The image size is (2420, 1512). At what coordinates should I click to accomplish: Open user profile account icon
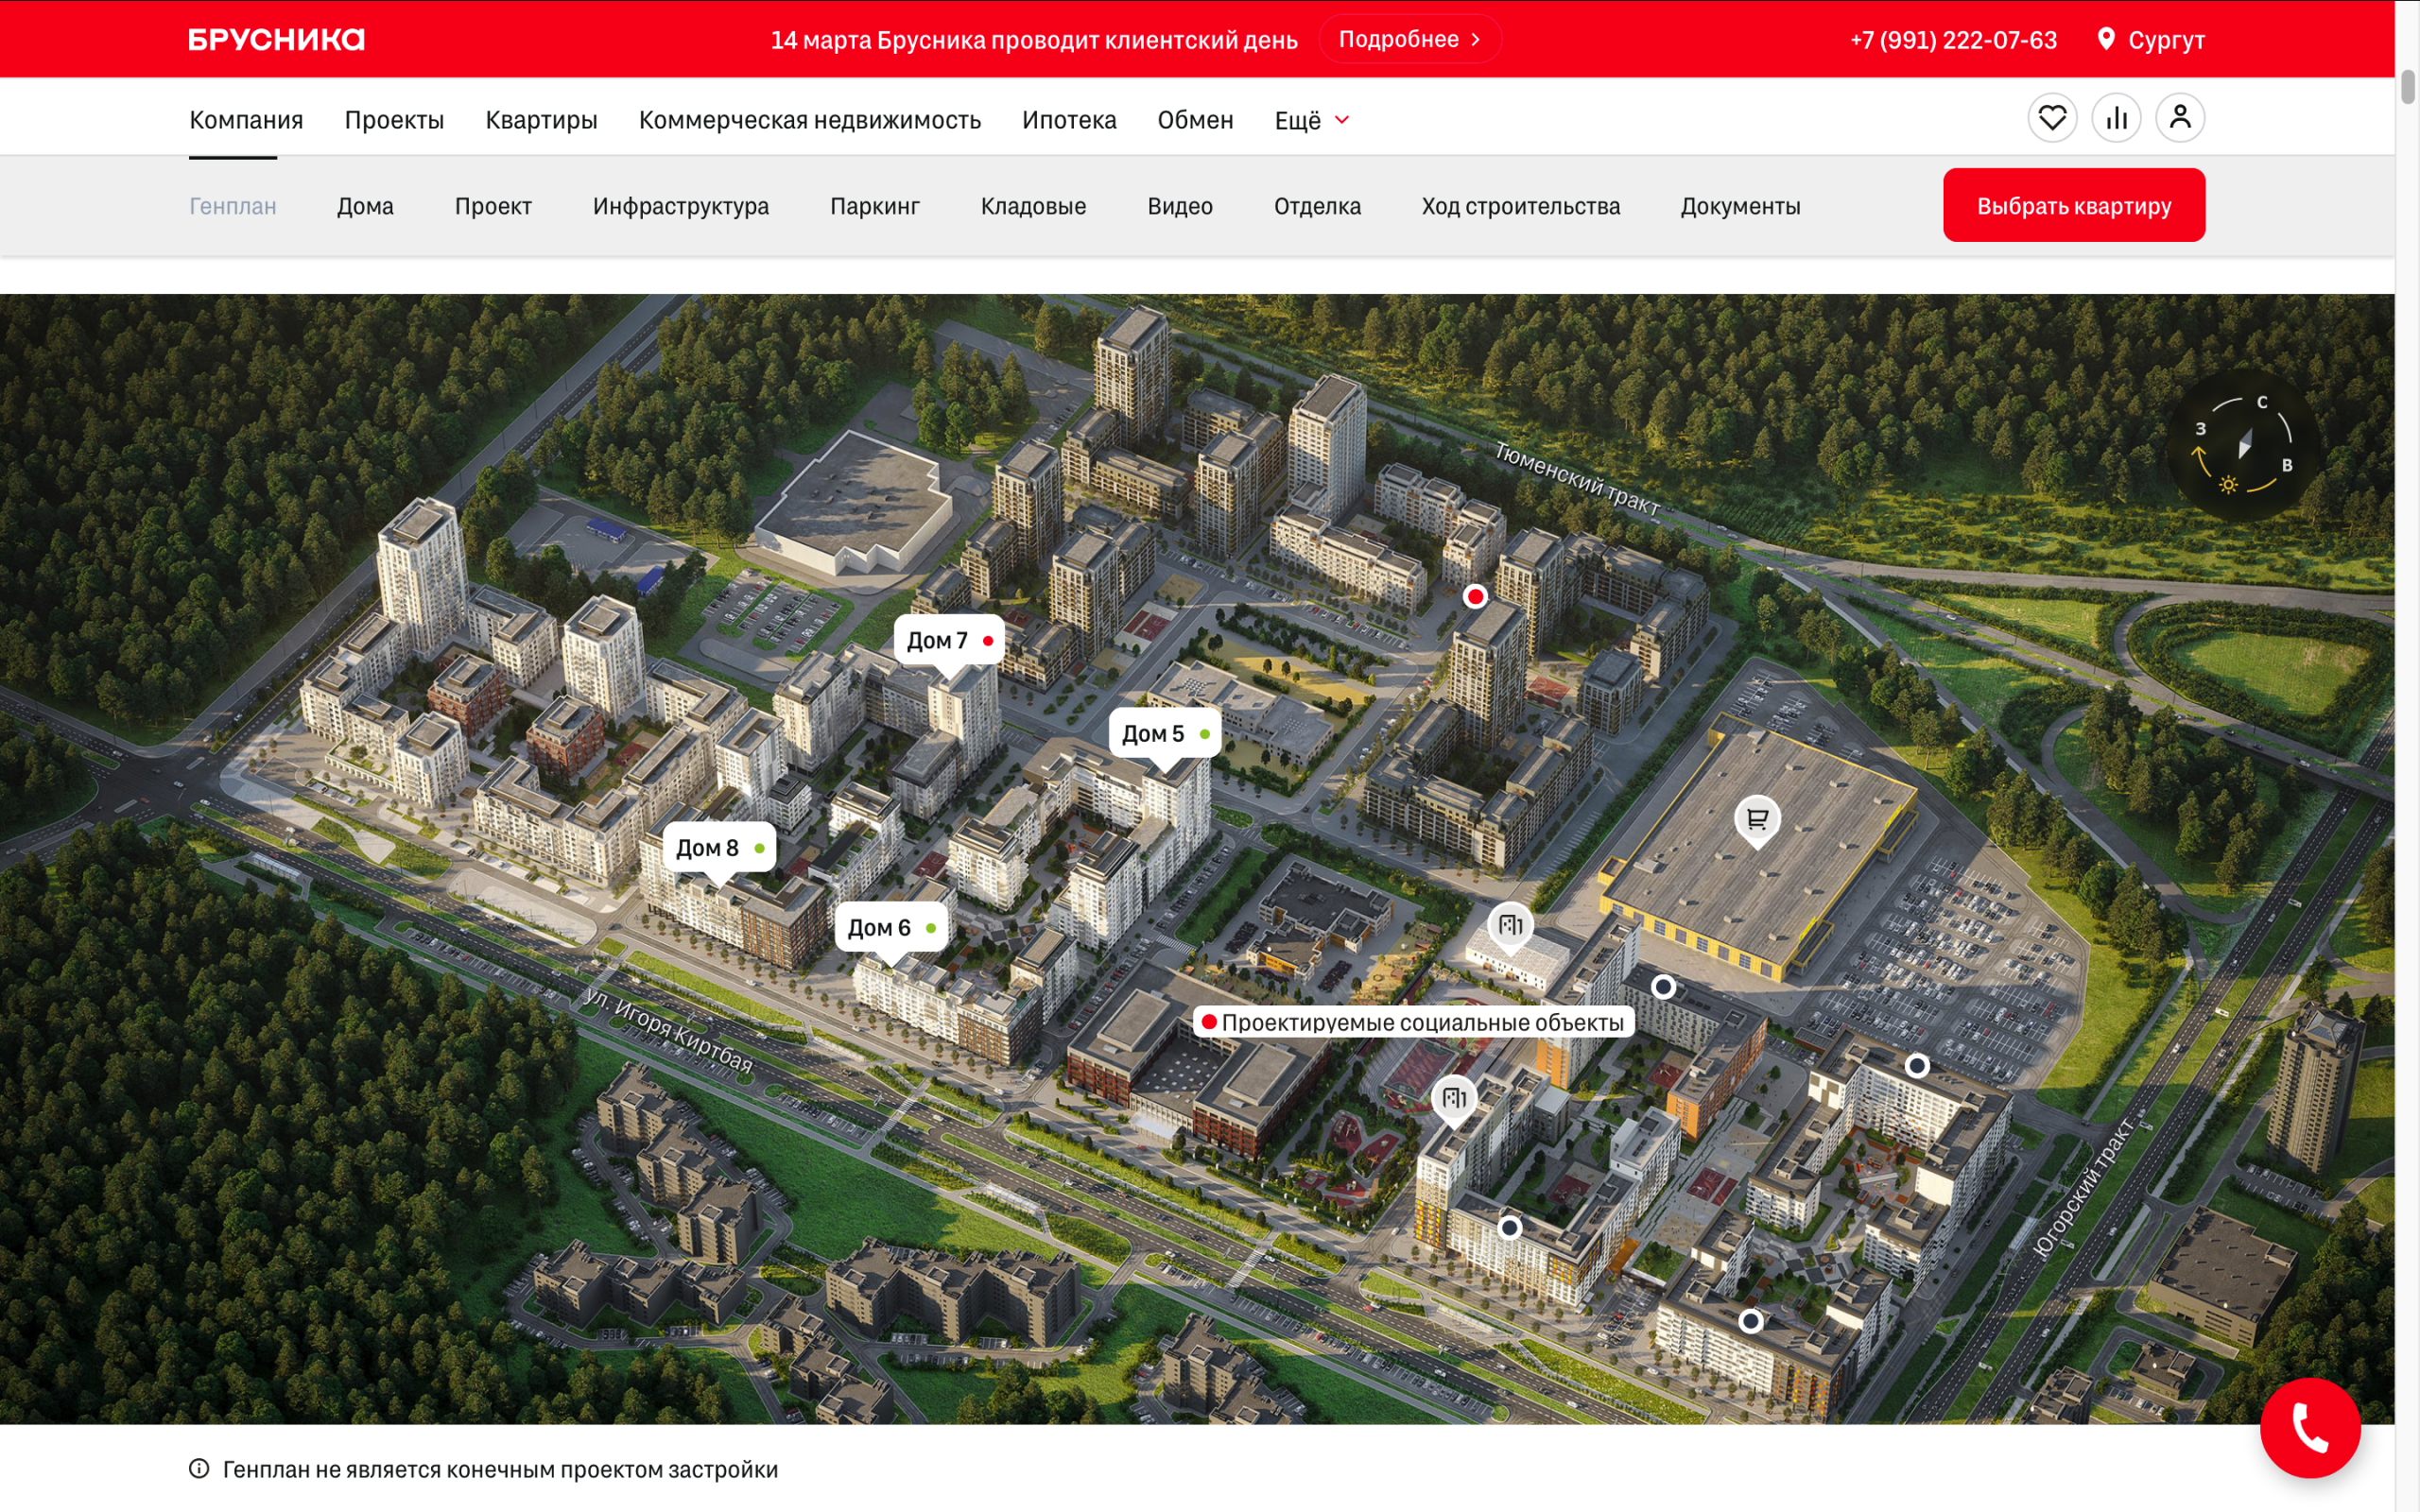click(2180, 118)
